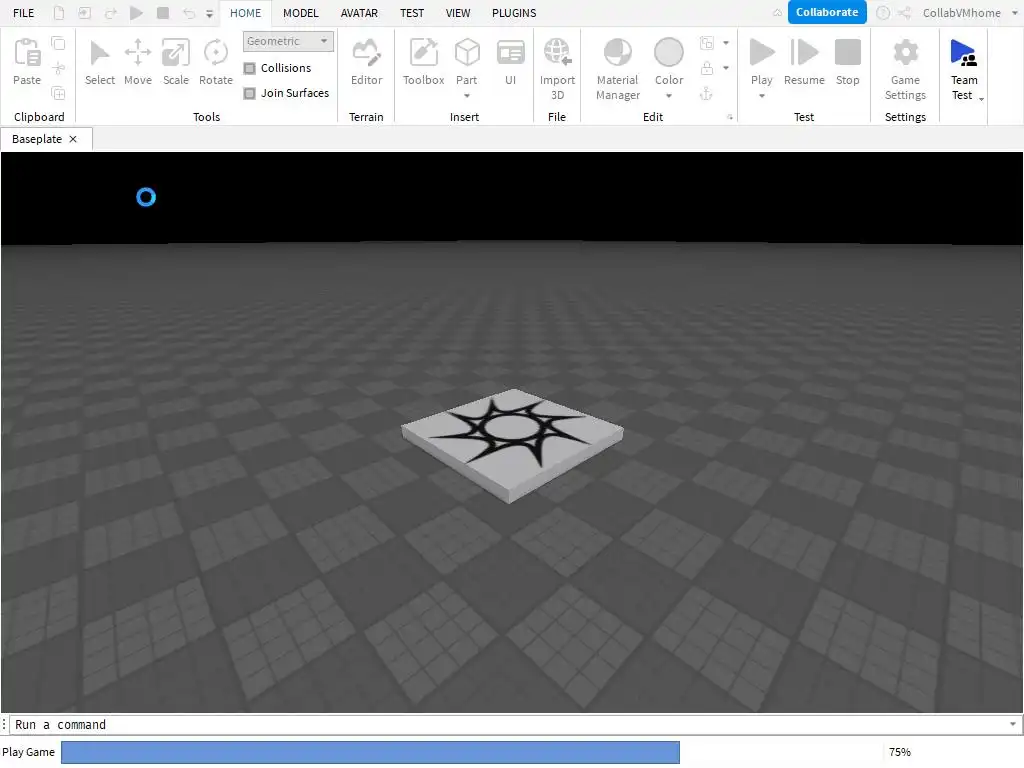
Task: Open the FILE menu
Action: 24,13
